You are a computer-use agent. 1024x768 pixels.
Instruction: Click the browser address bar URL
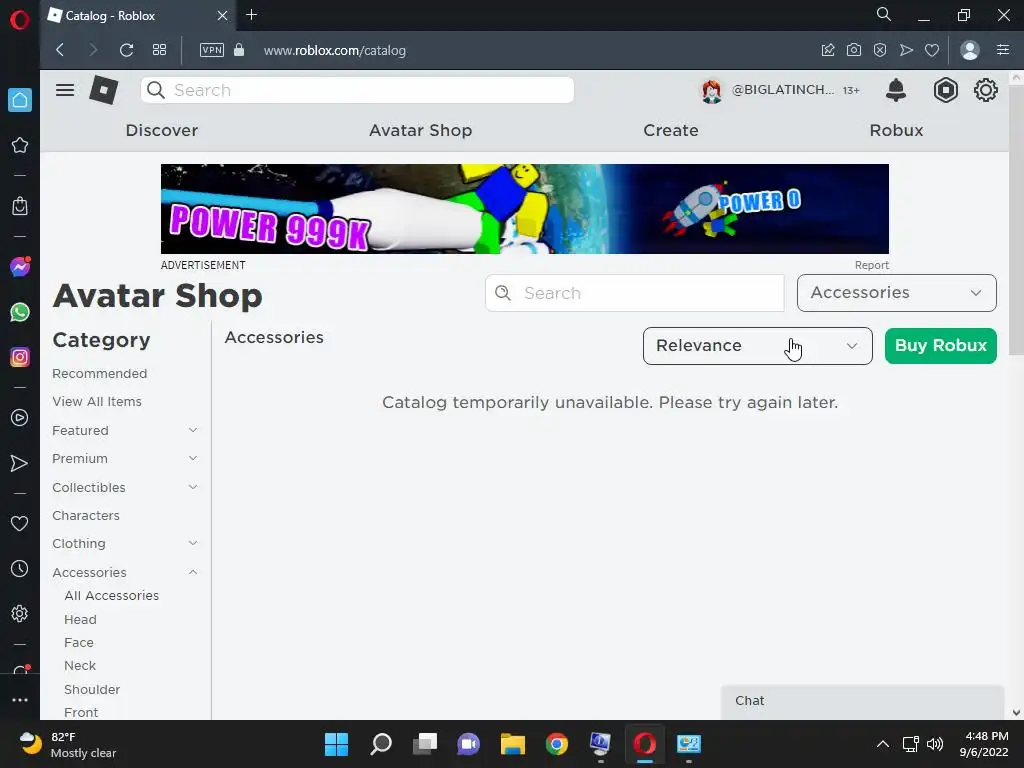point(334,50)
